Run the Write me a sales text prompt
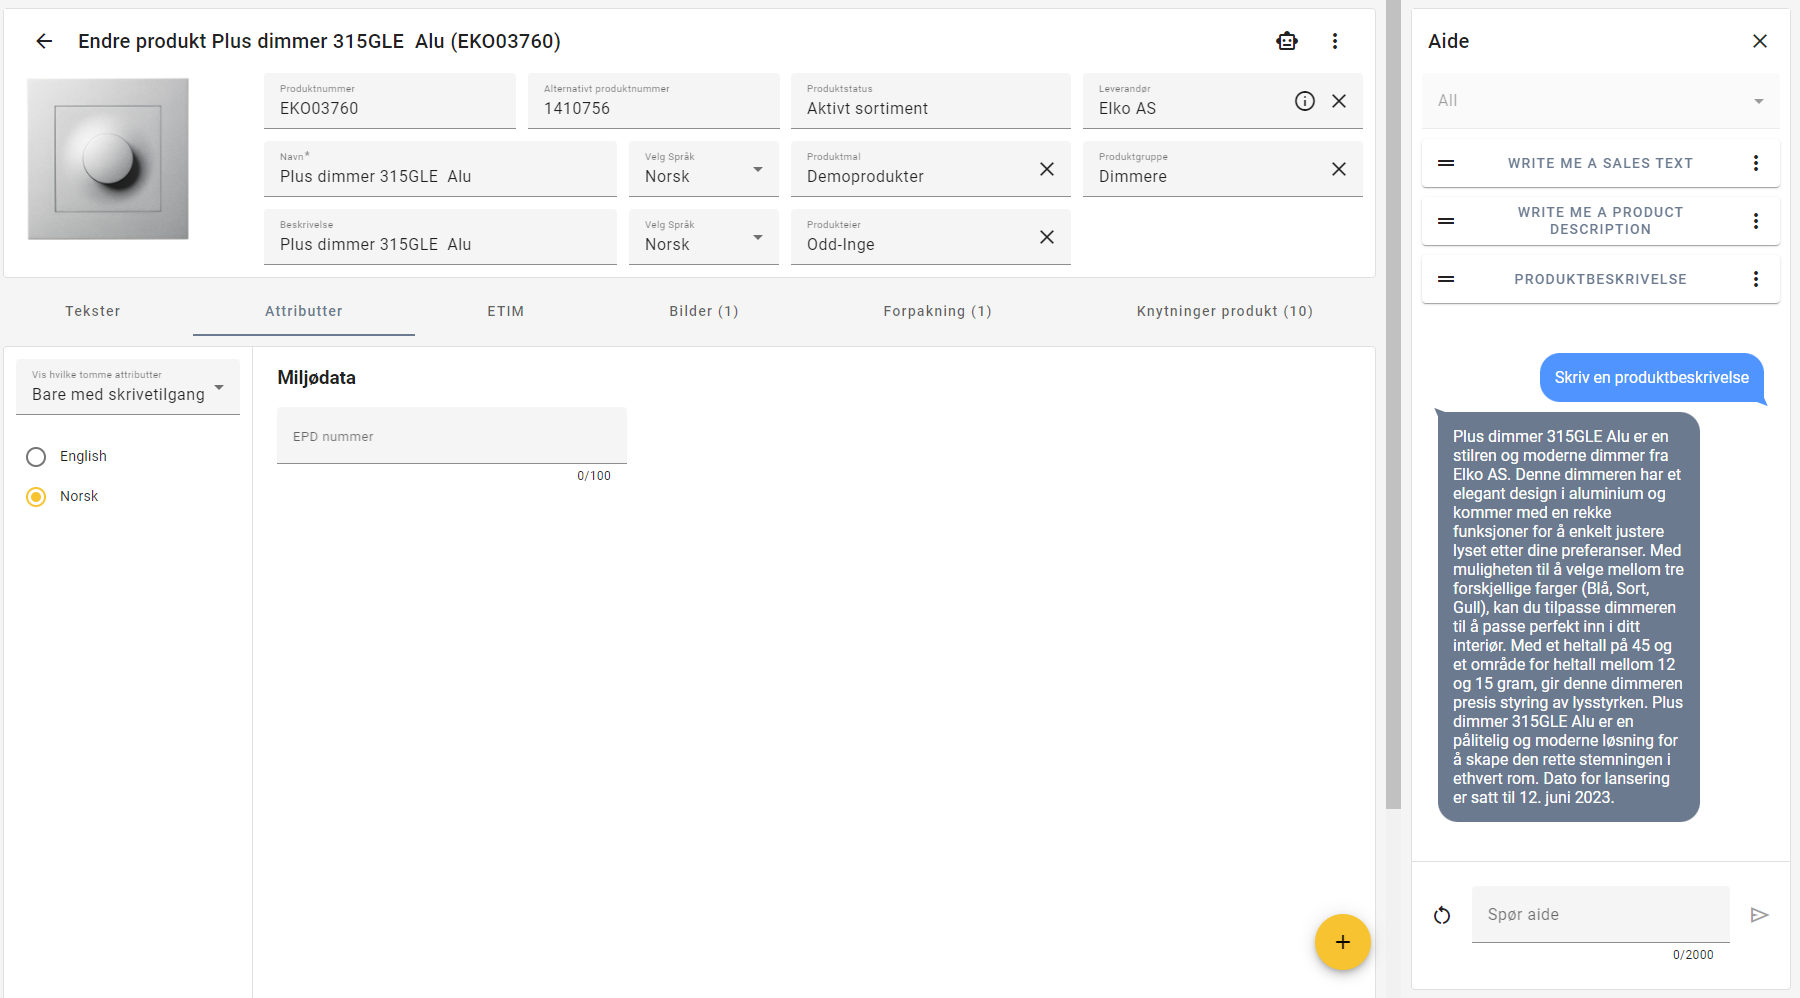The height and width of the screenshot is (998, 1800). [x=1600, y=163]
